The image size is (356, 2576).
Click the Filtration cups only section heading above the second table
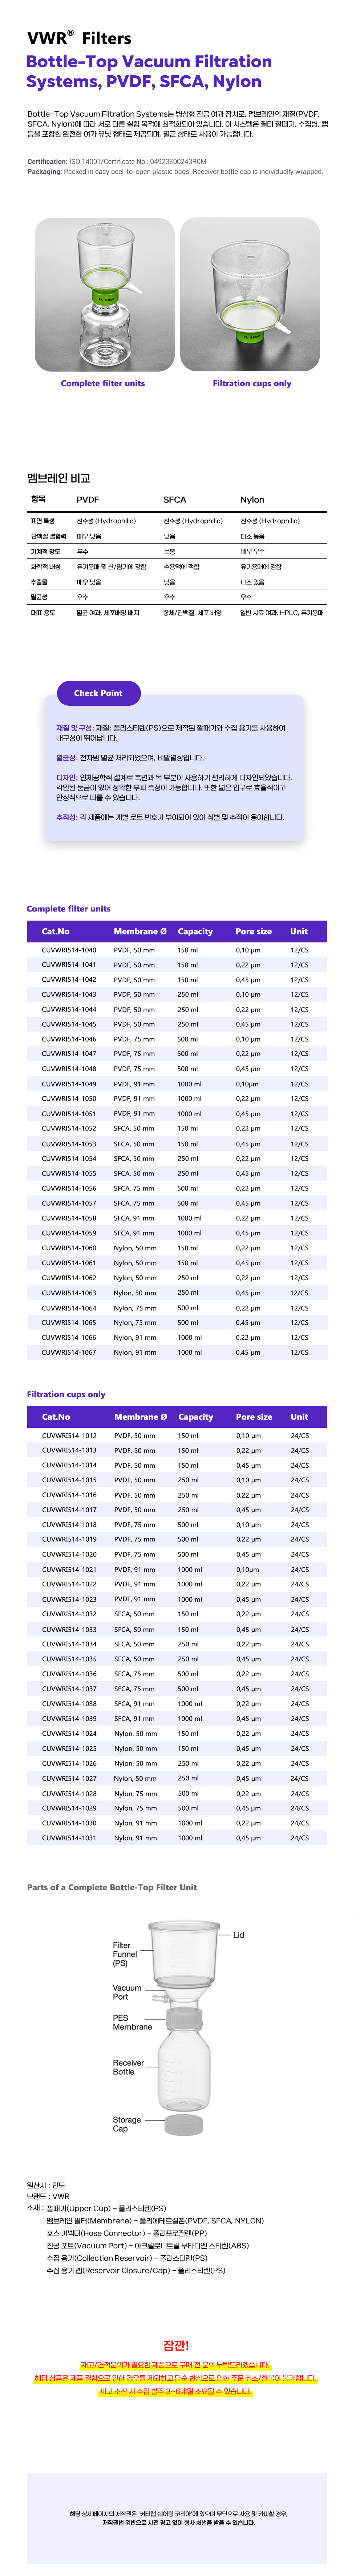66,1394
